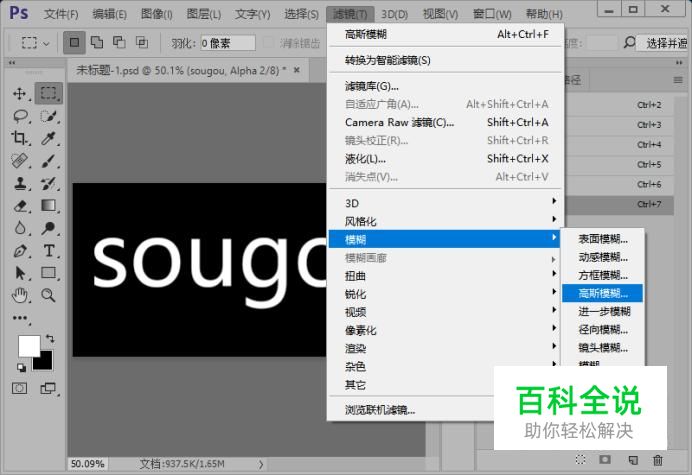Screen dimensions: 692x475
Task: Select the Pen tool
Action: click(x=19, y=251)
